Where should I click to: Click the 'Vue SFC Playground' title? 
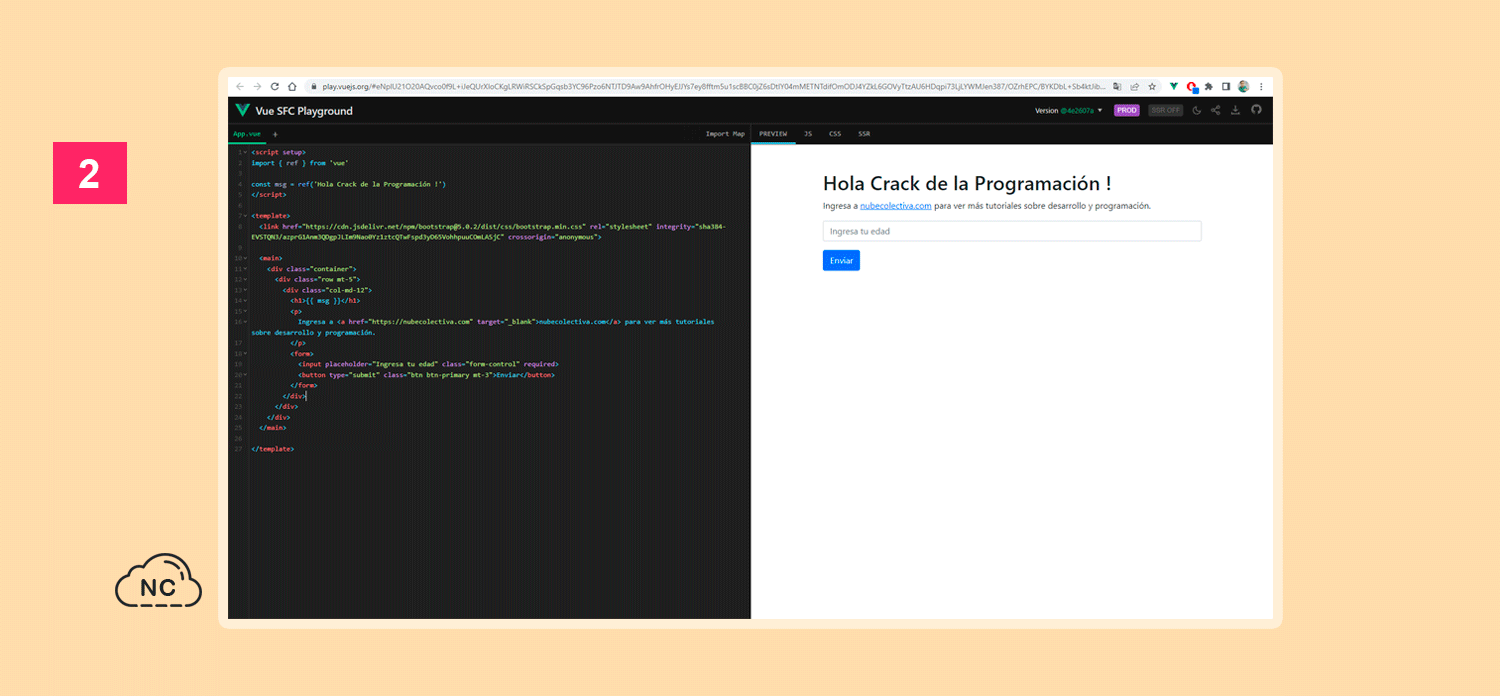(304, 111)
